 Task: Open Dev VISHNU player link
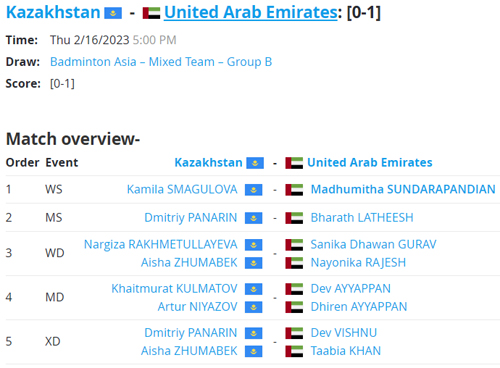click(344, 333)
